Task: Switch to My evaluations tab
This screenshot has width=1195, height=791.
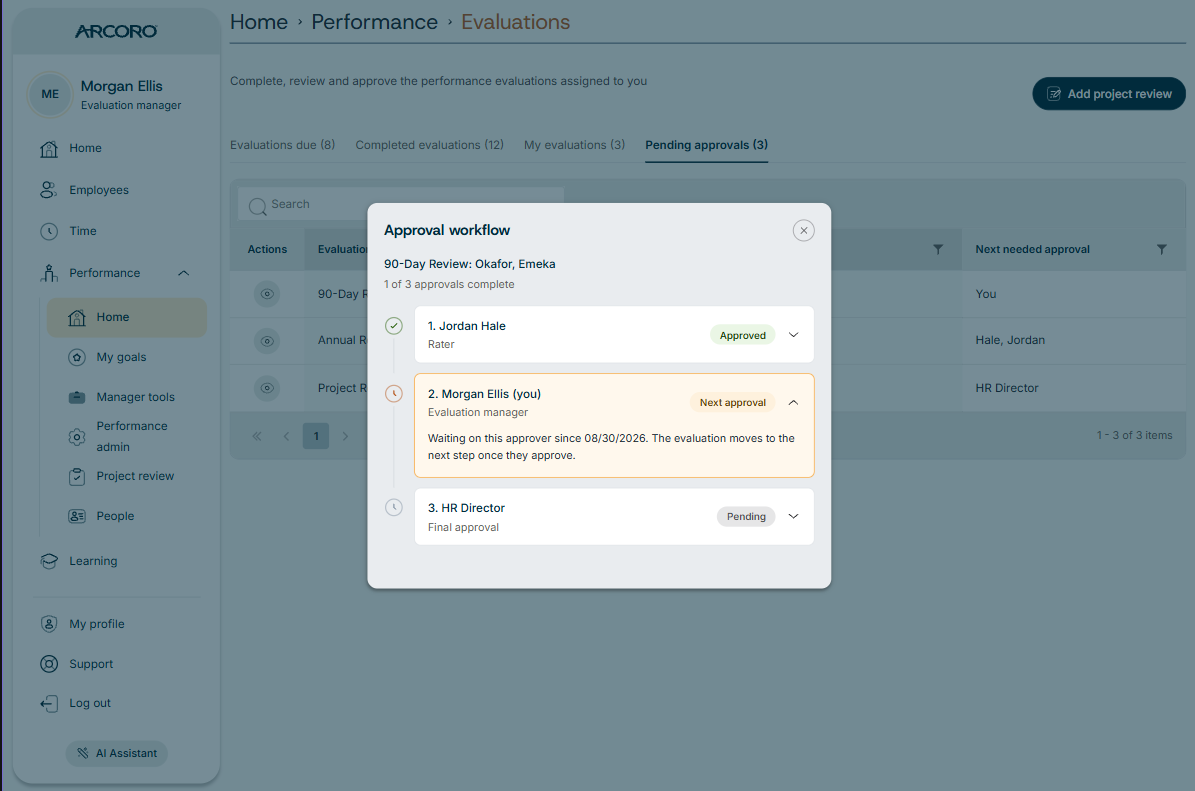Action: click(575, 145)
